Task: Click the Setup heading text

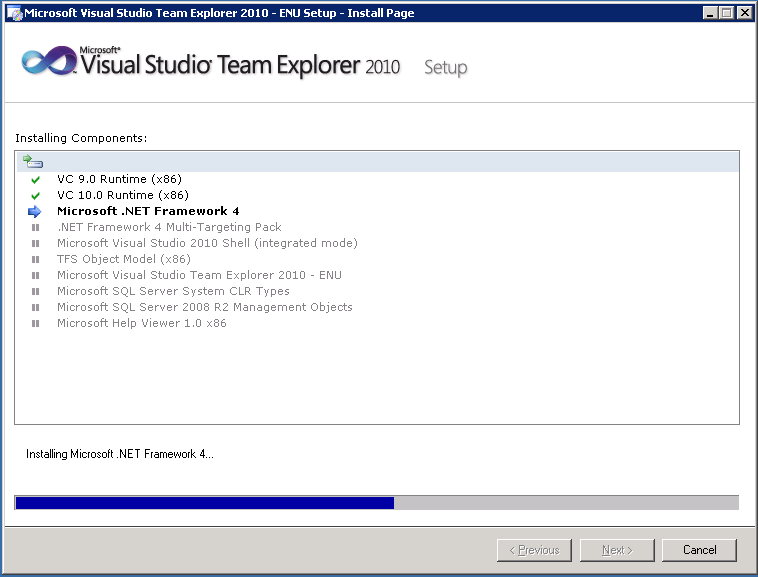Action: click(446, 67)
